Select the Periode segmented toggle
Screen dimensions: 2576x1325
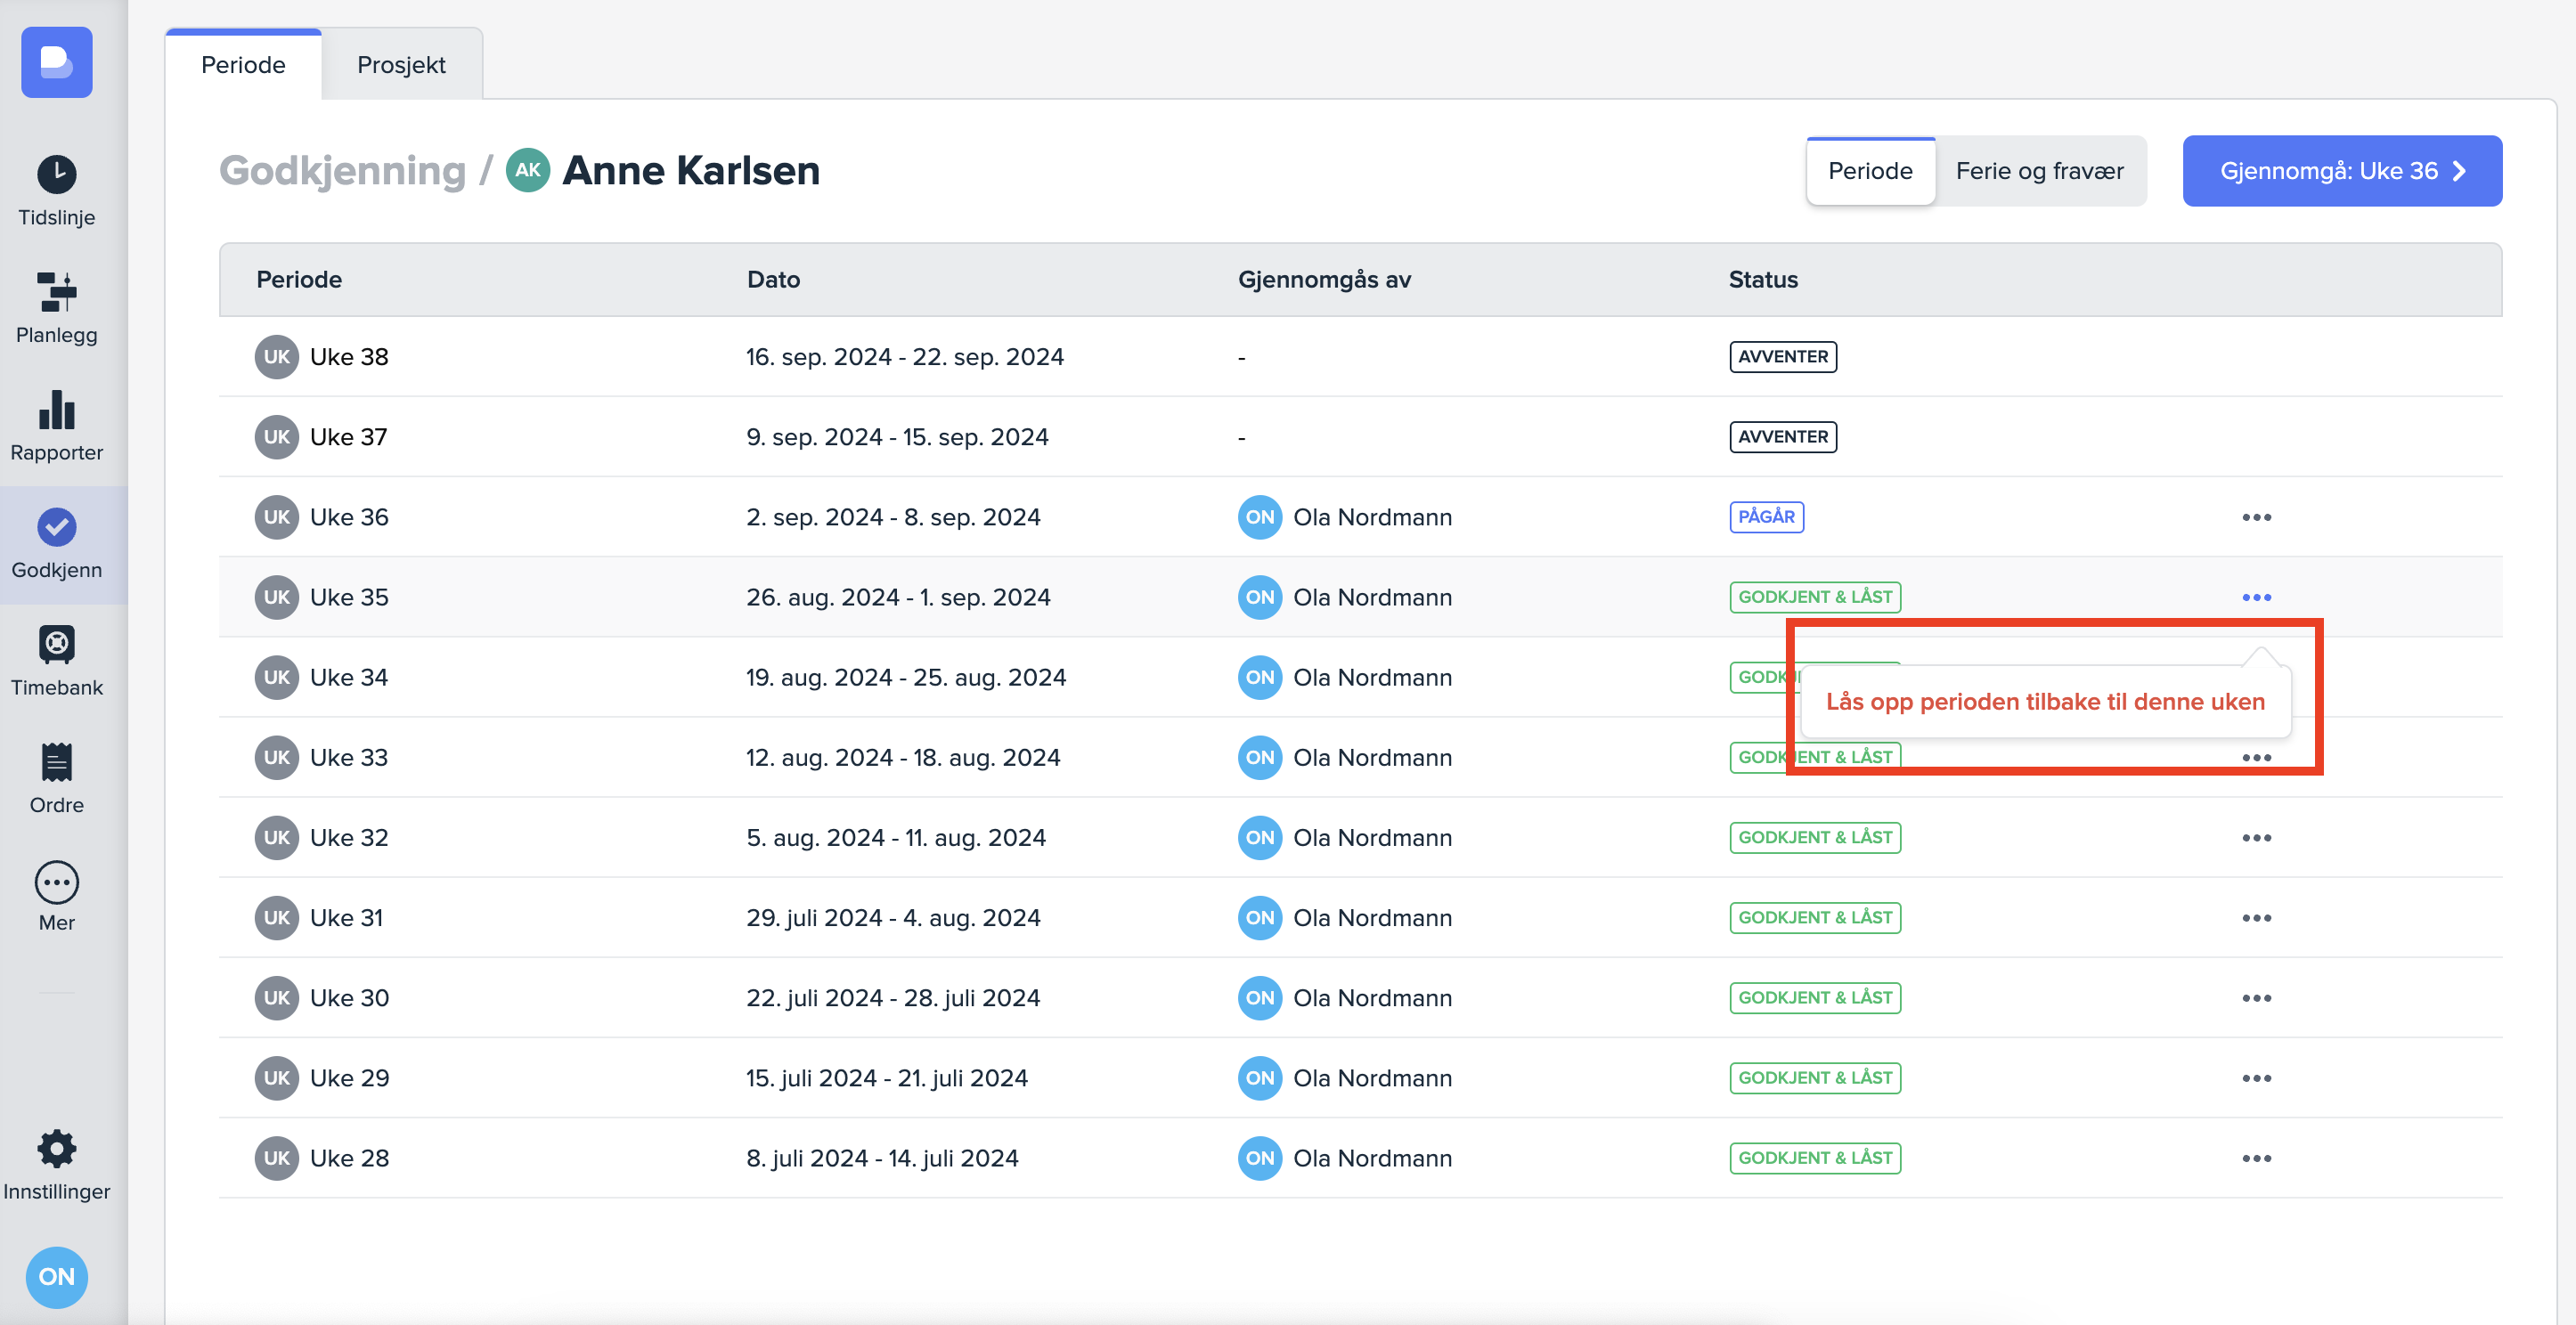click(x=1869, y=171)
